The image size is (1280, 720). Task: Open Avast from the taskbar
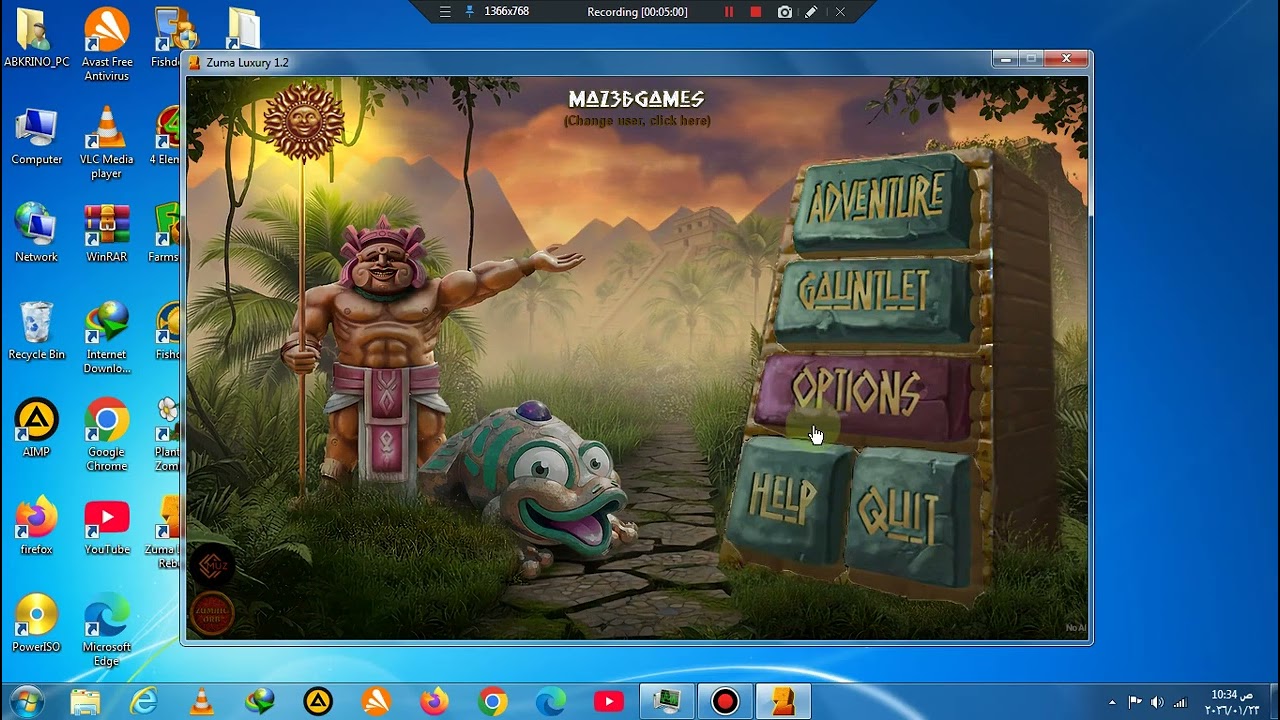[376, 702]
